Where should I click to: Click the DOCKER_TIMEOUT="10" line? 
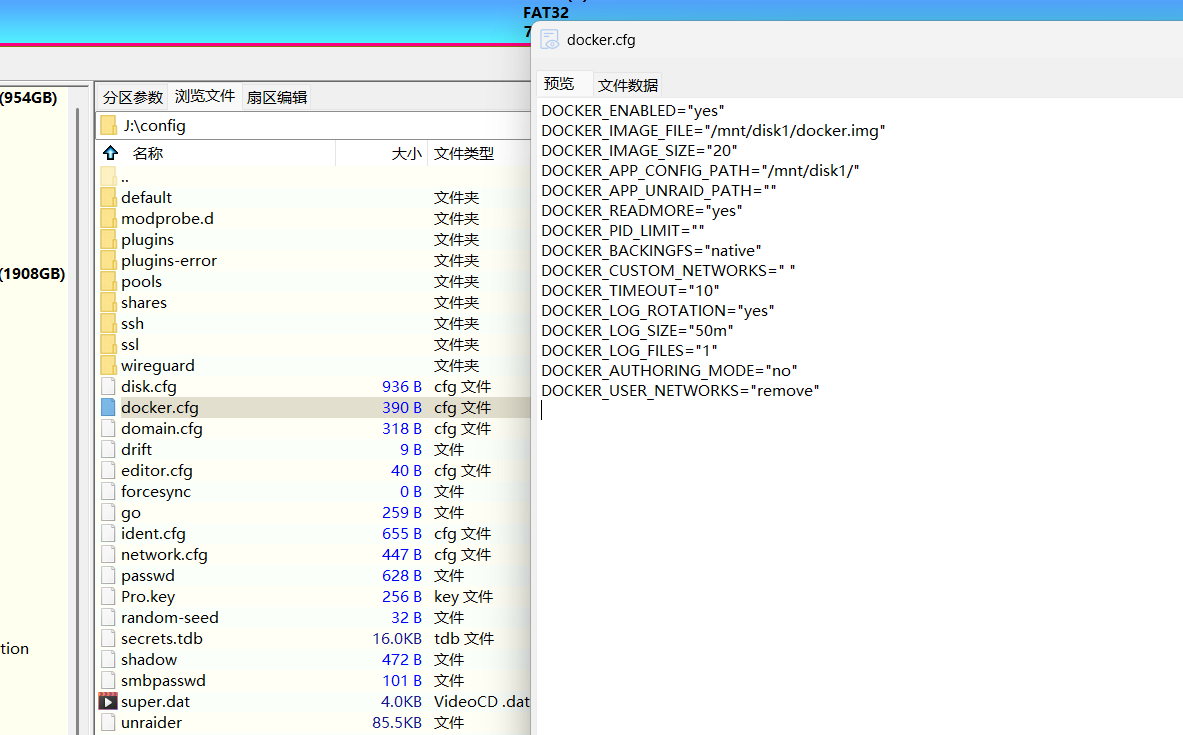click(x=630, y=291)
